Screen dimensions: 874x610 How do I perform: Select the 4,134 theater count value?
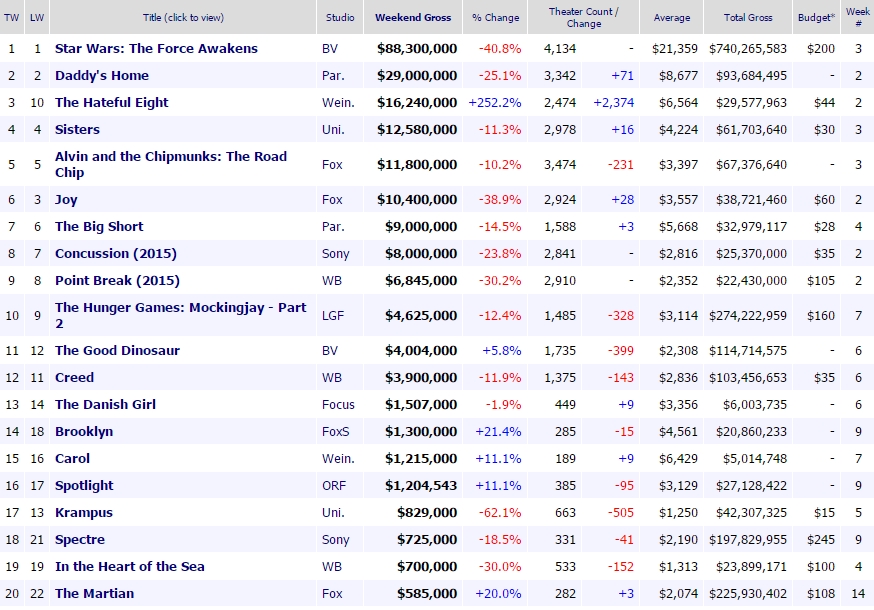(560, 49)
